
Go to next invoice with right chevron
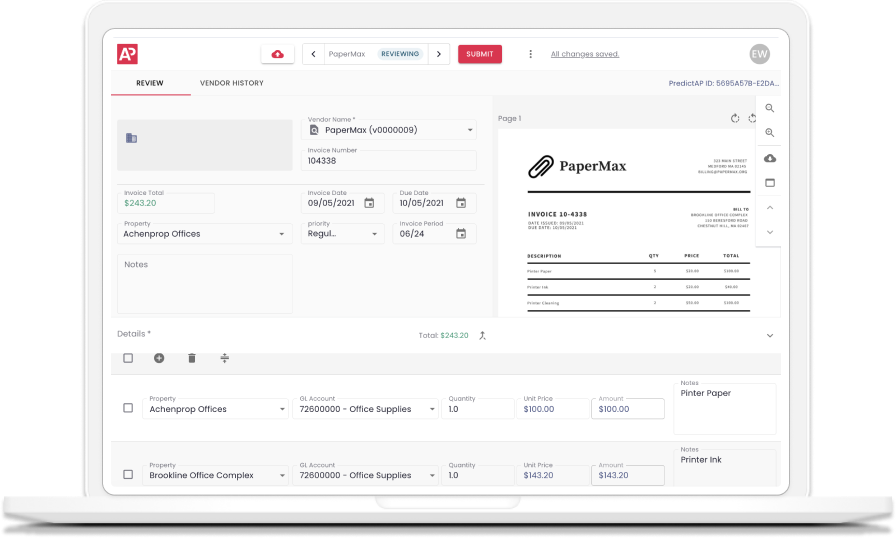click(439, 54)
